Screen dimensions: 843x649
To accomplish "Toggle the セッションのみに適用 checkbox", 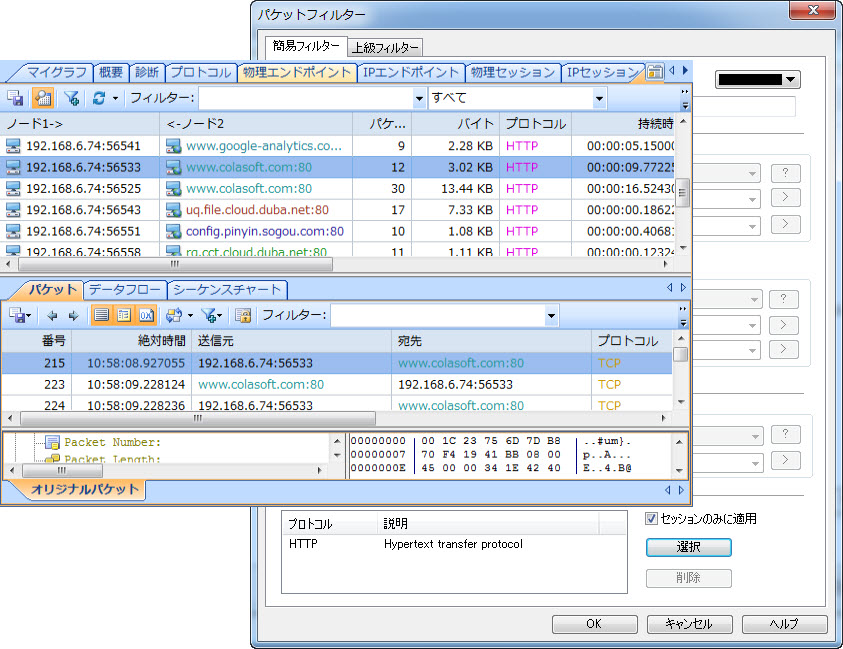I will 651,519.
